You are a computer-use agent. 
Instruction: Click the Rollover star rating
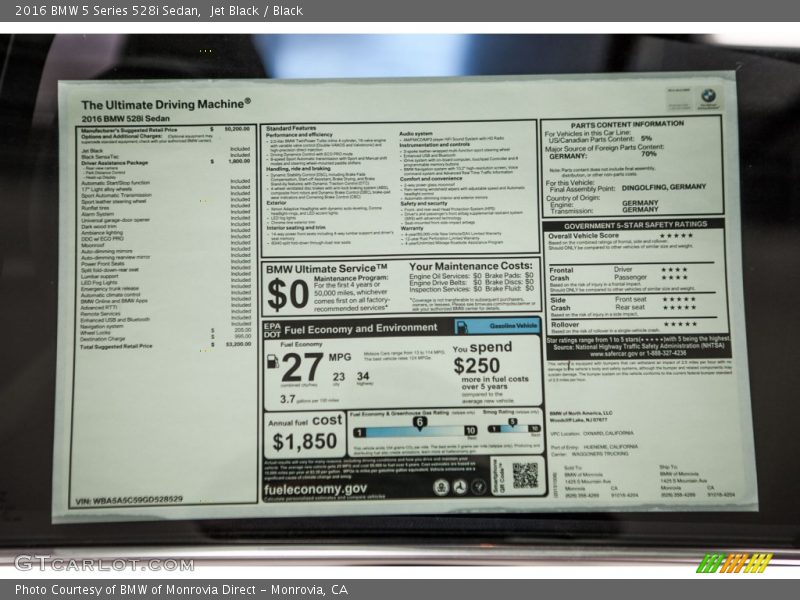(679, 324)
